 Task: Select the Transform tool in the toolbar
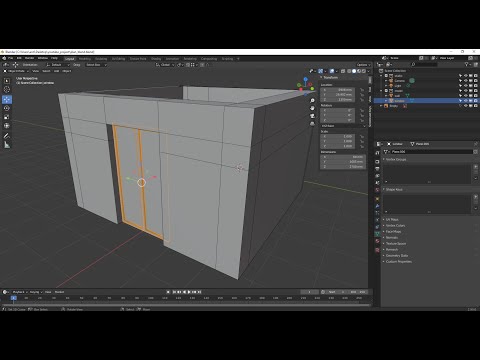7,126
